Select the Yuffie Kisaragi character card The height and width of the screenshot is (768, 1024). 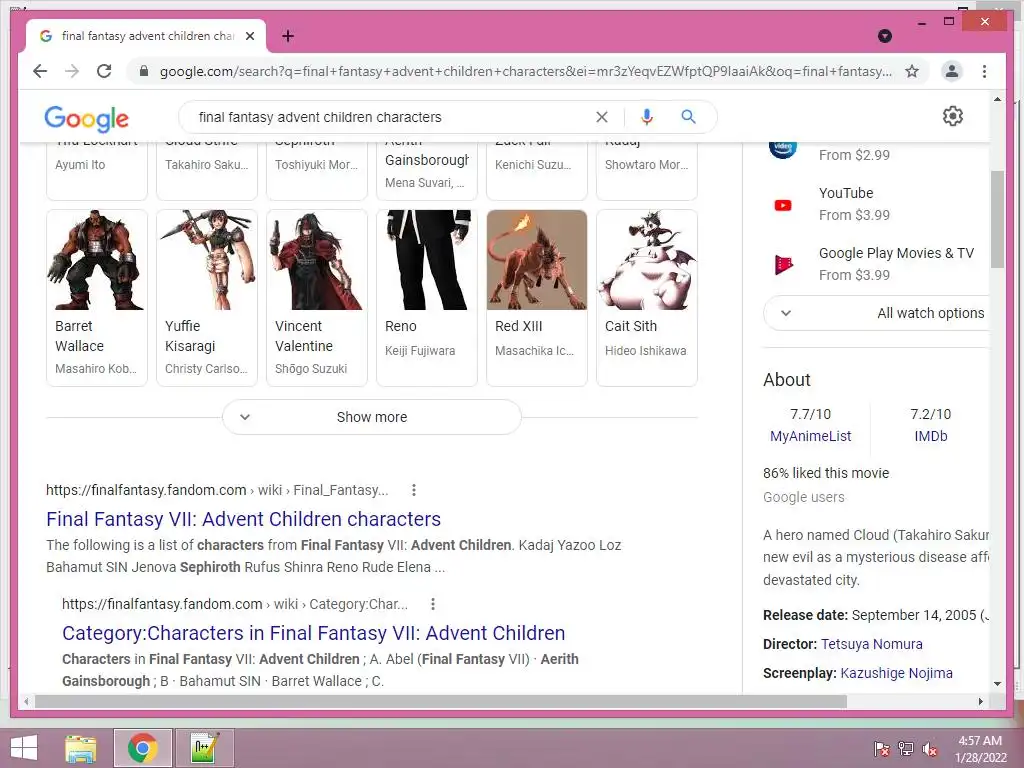pos(206,298)
